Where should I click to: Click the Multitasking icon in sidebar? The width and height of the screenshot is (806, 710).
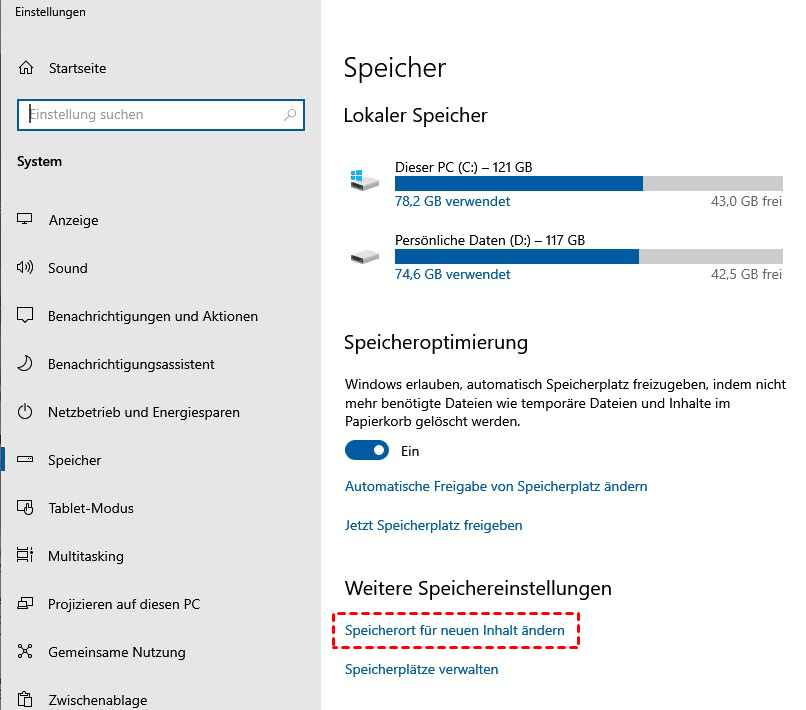(x=25, y=556)
